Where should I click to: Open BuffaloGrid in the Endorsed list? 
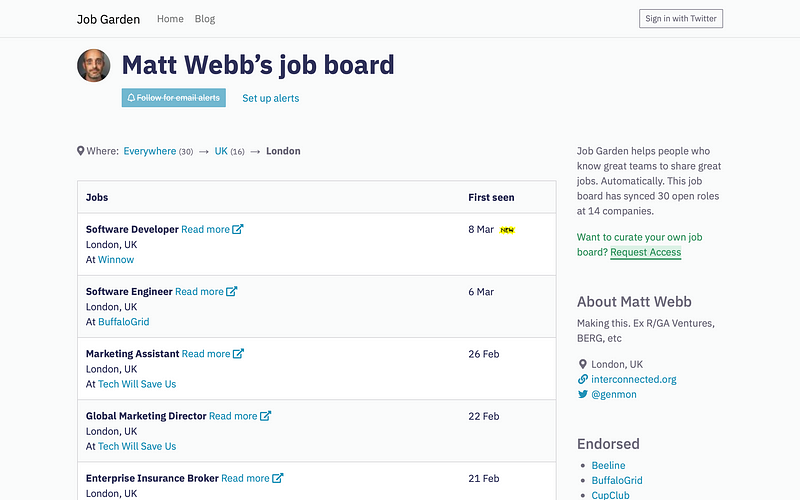coord(617,480)
